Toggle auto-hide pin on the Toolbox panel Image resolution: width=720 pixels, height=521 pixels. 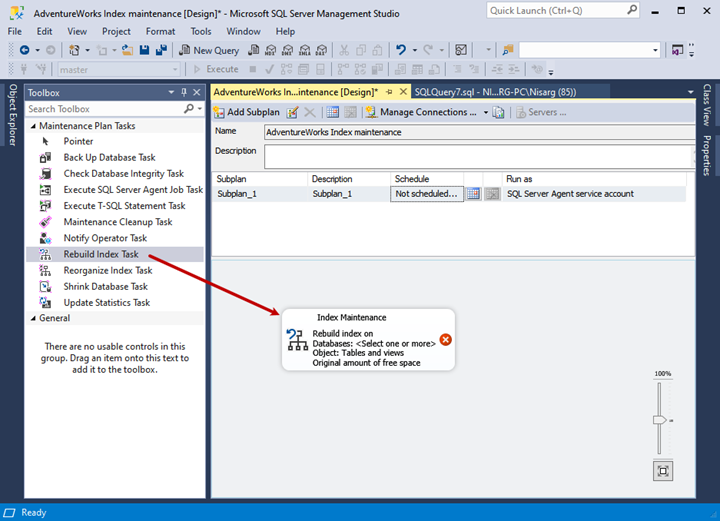coord(184,92)
